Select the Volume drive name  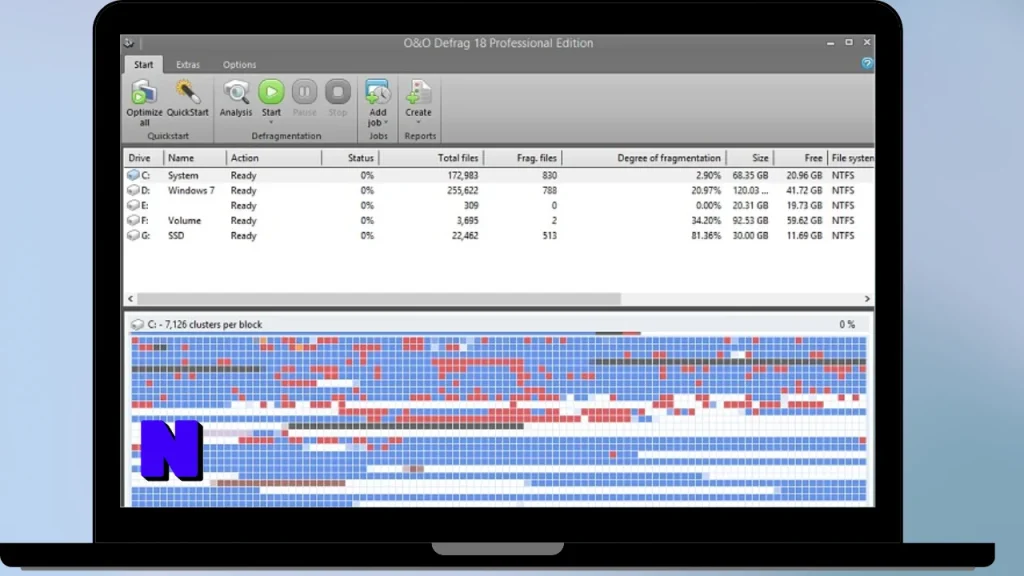pyautogui.click(x=184, y=220)
